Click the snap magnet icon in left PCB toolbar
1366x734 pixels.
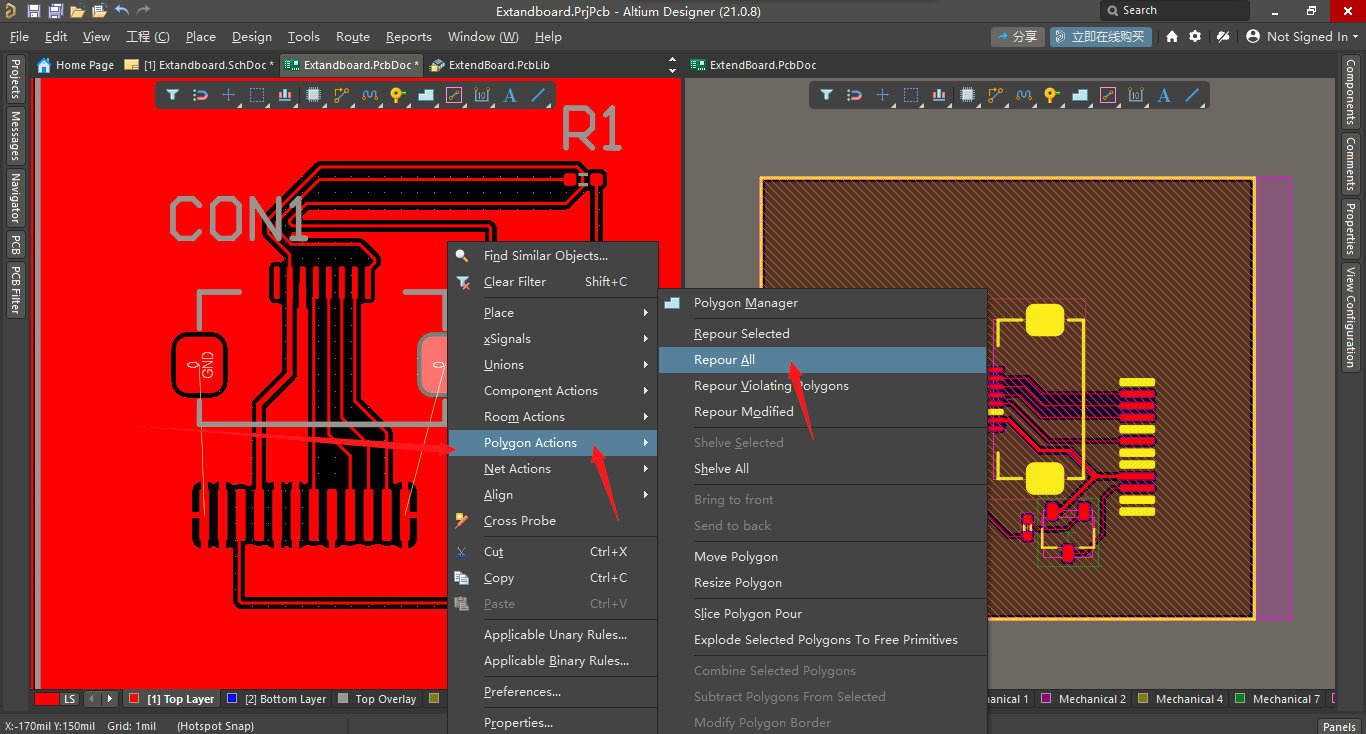click(x=200, y=95)
